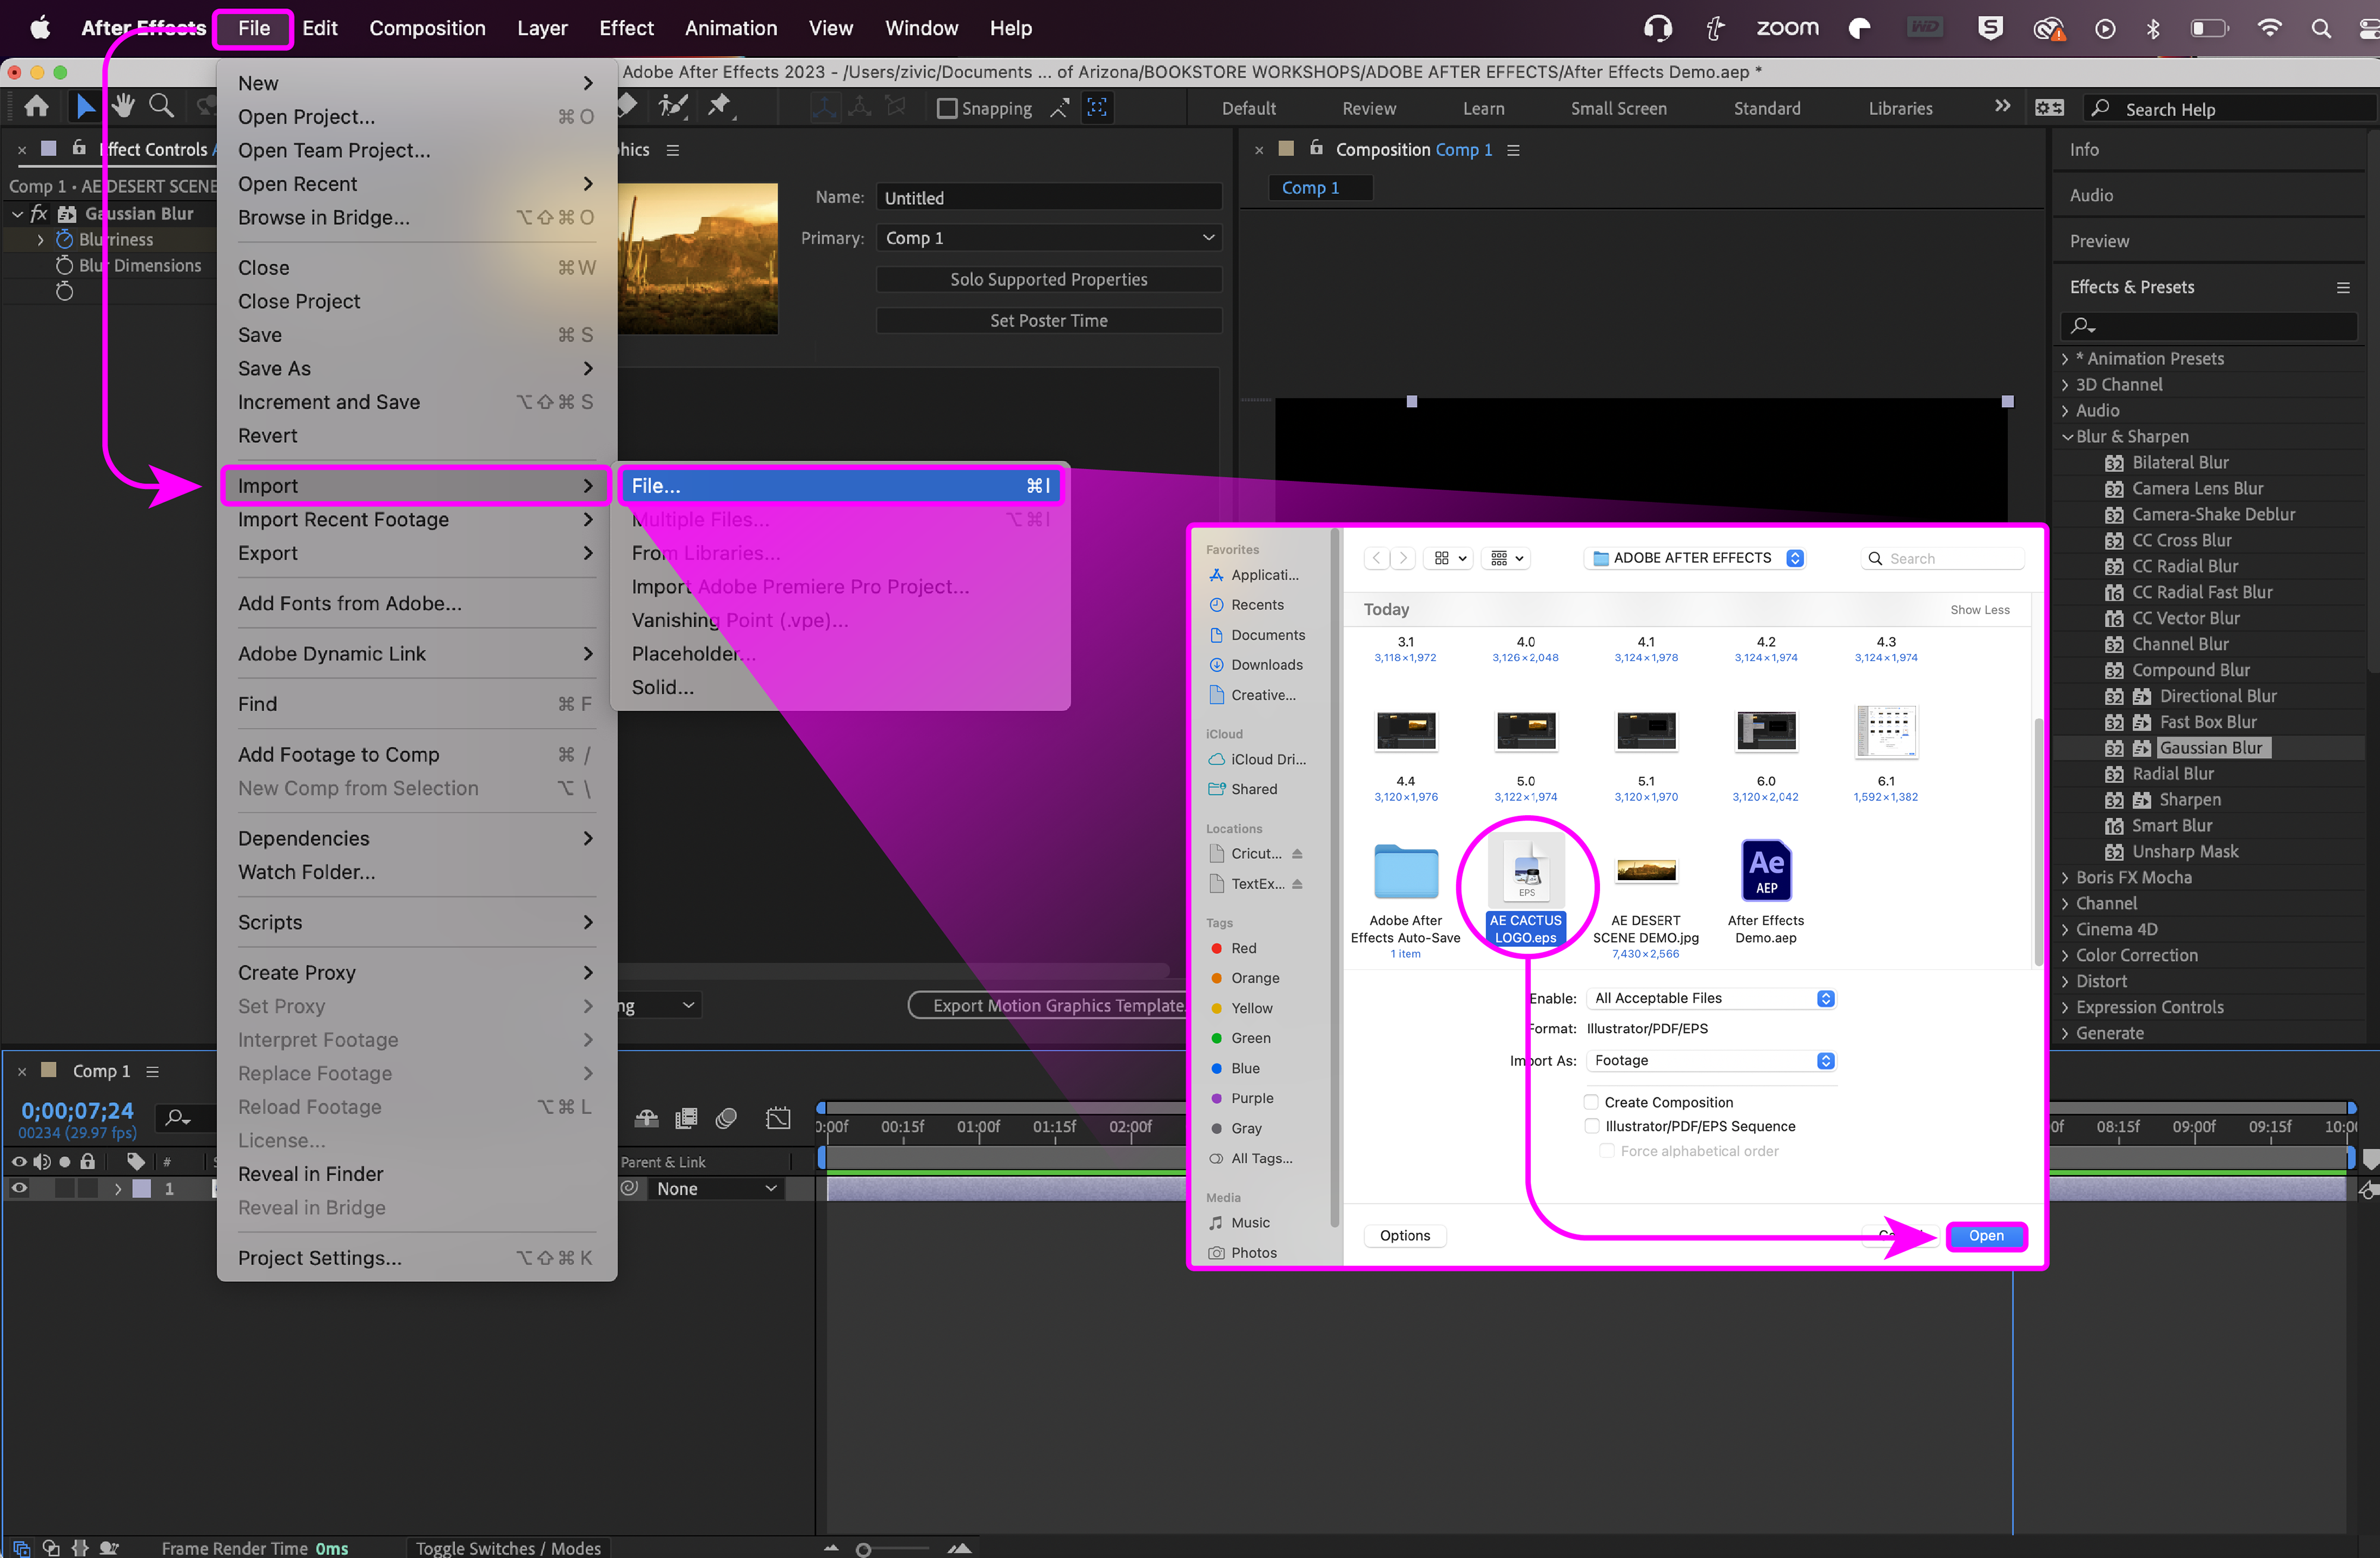Open the Primary Comp 1 dropdown
Screen dimensions: 2380x1558
point(1048,238)
